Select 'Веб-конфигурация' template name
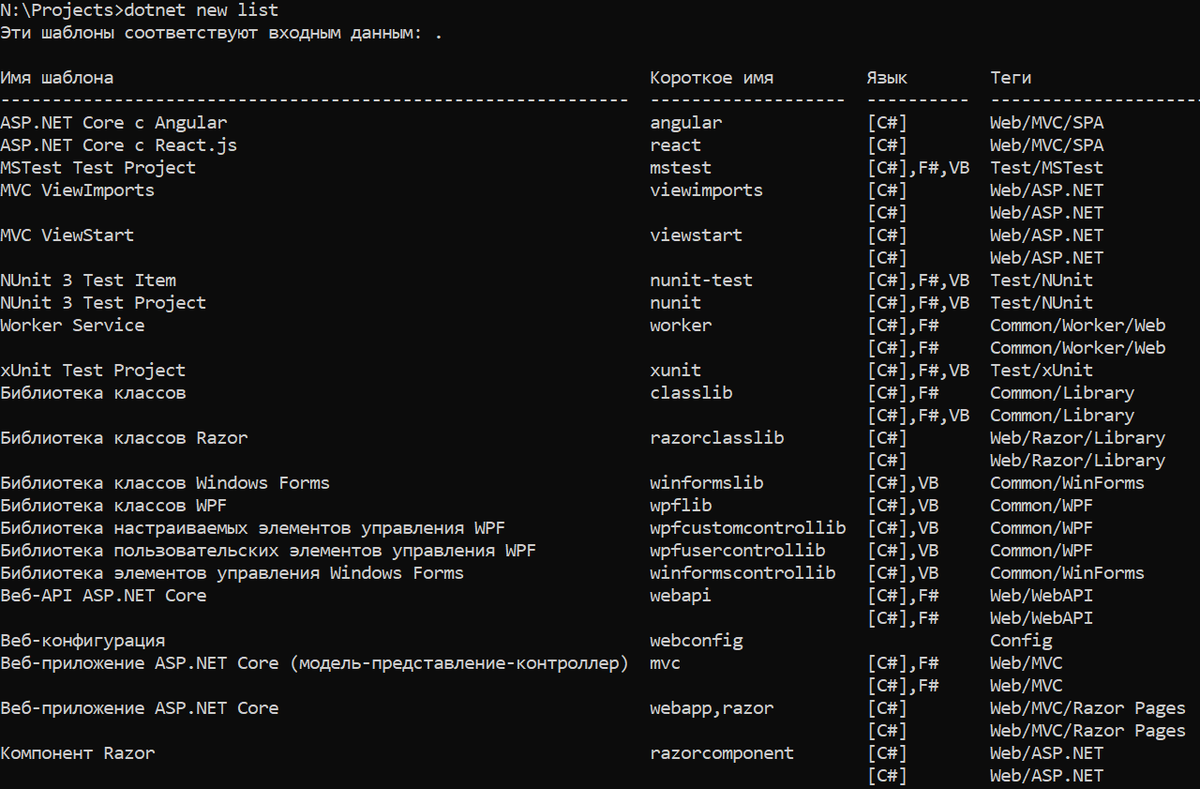 [83, 640]
